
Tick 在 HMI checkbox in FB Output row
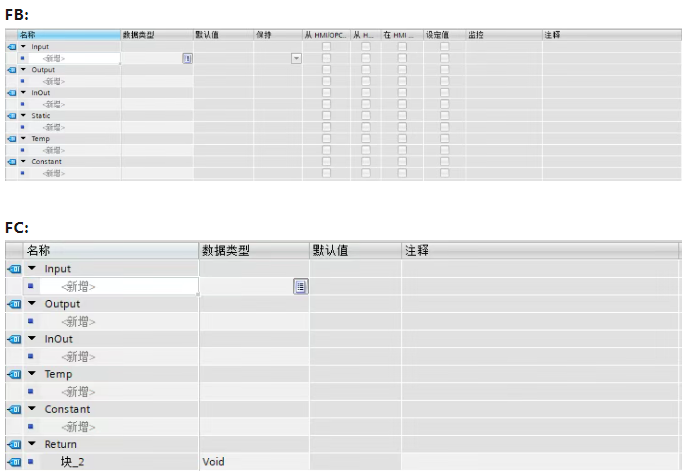pos(402,70)
